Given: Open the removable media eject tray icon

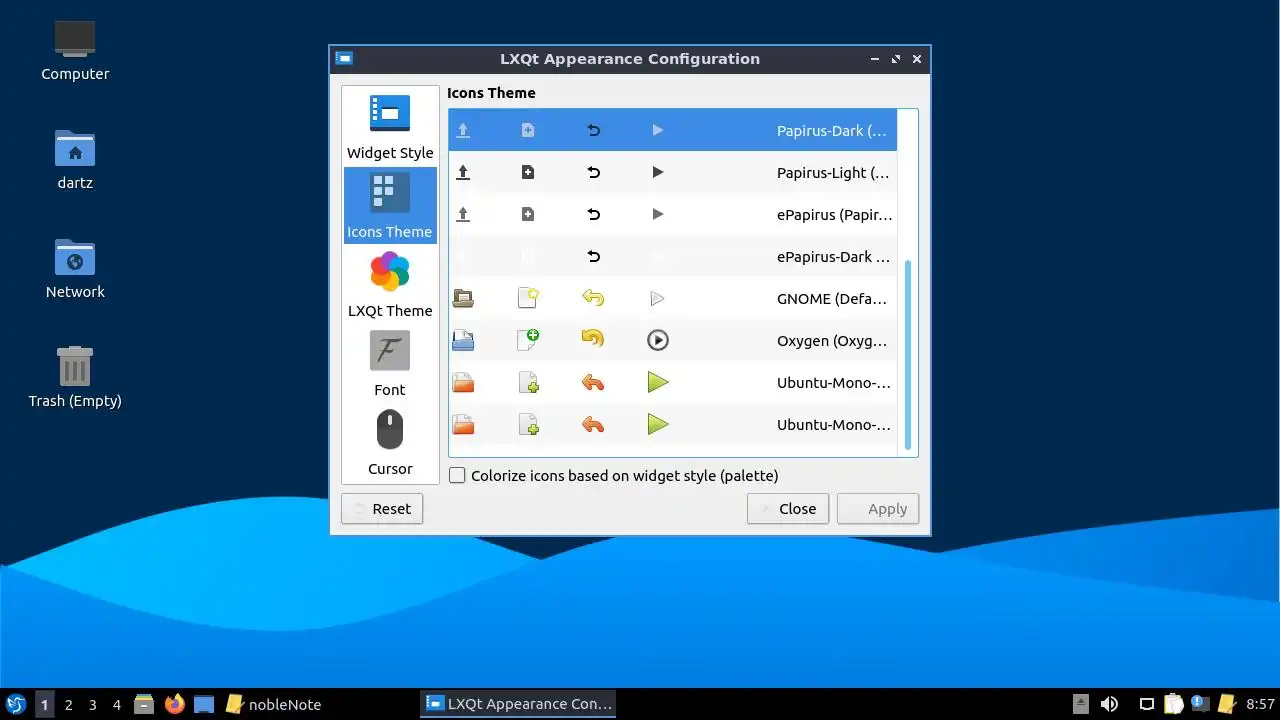Looking at the screenshot, I should (1081, 704).
